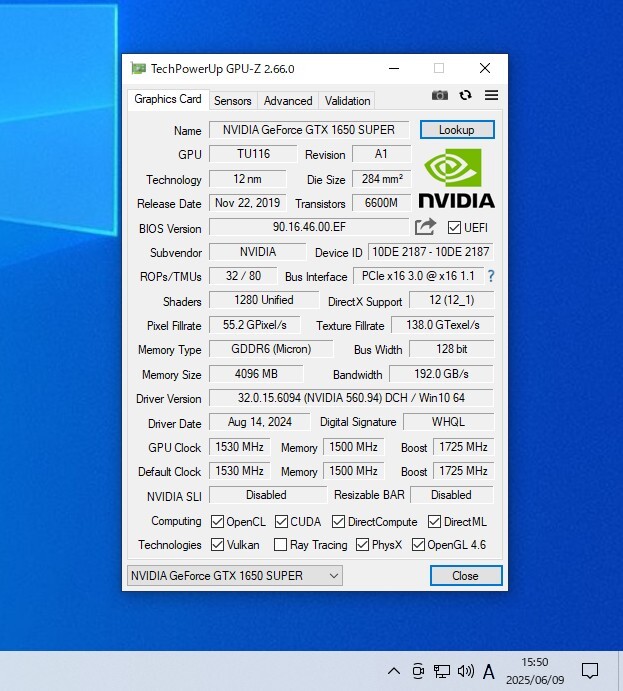Click the Default Clock field 1530 MHz
The image size is (623, 691).
pyautogui.click(x=240, y=471)
